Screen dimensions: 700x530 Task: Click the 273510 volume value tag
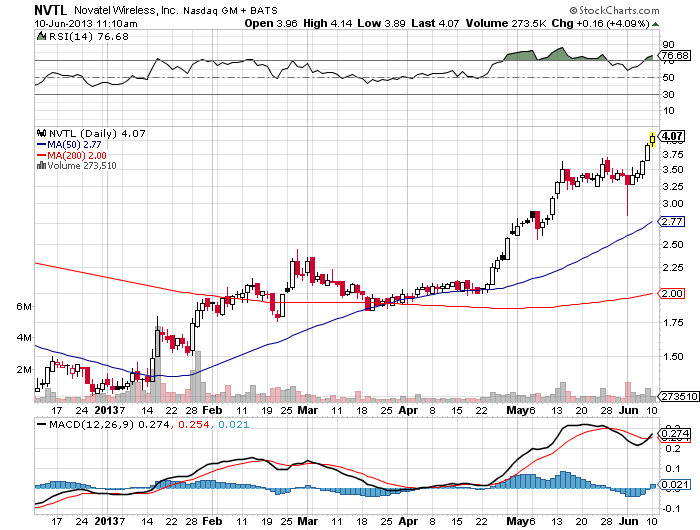coord(679,396)
